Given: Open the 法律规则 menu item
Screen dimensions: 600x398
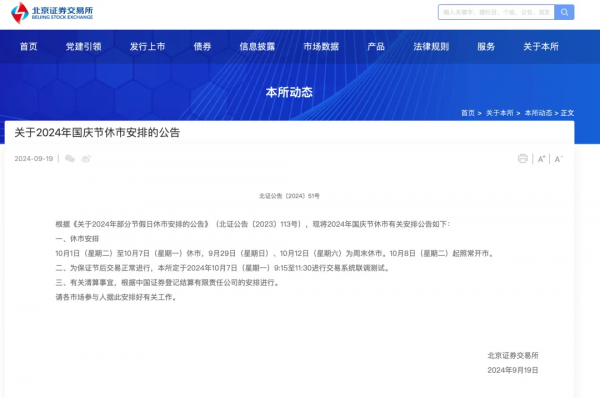Looking at the screenshot, I should pos(431,47).
